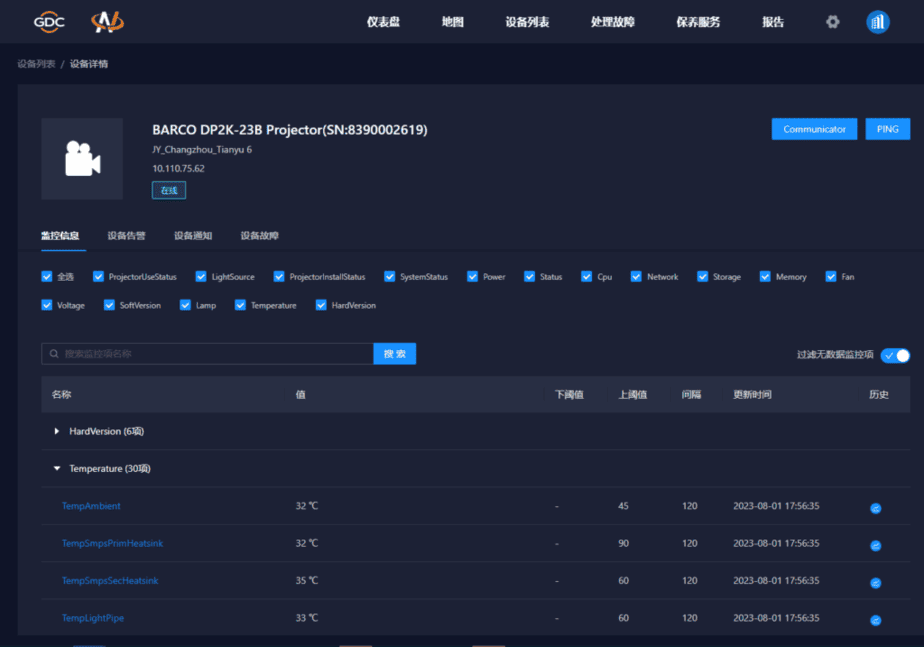Viewport: 924px width, 647px height.
Task: Click the orange N logo icon
Action: pos(107,22)
